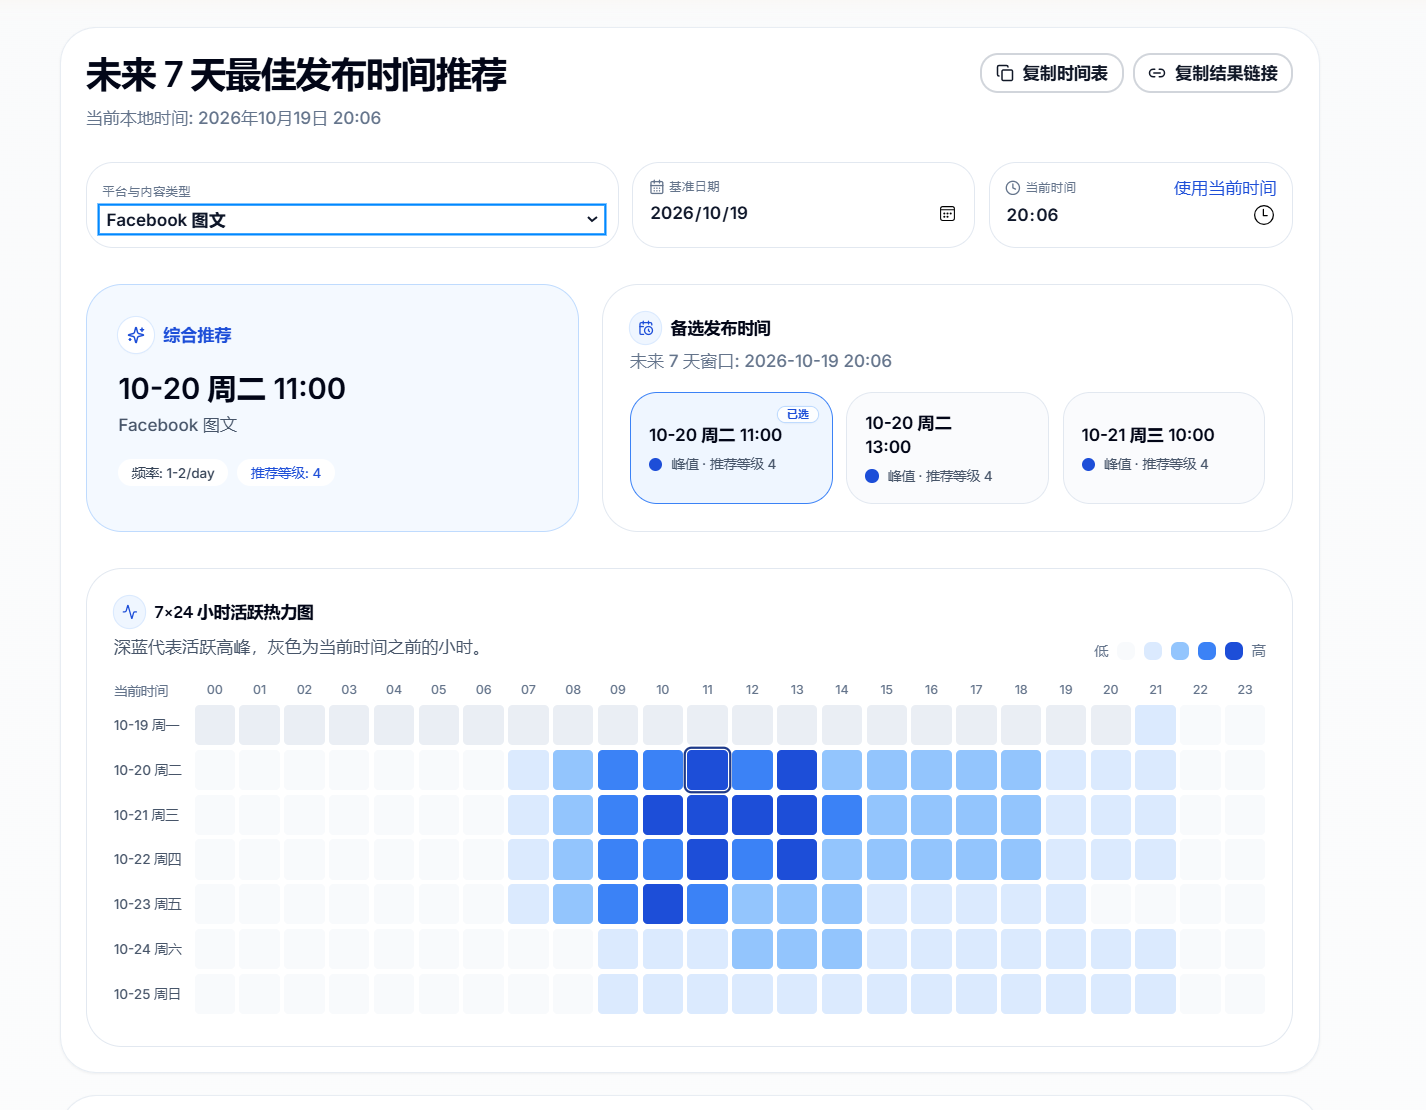The width and height of the screenshot is (1426, 1110).
Task: Click the darkest blue legend swatch next to 高
Action: click(x=1234, y=651)
